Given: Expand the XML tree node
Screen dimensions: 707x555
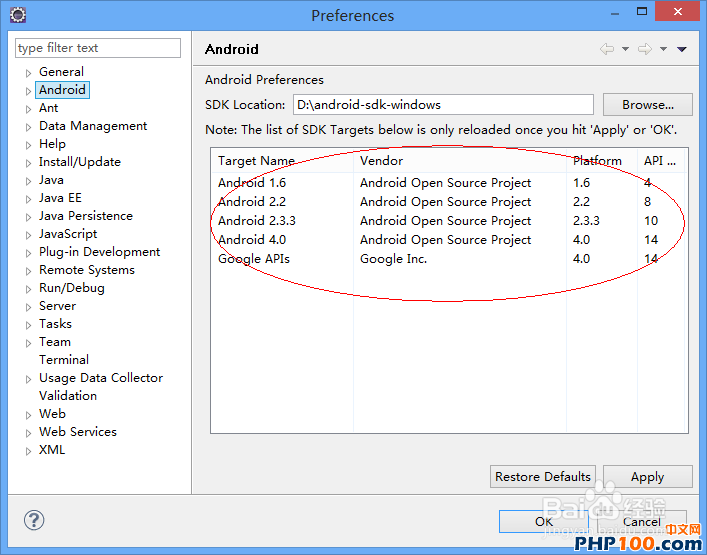Looking at the screenshot, I should [x=28, y=451].
